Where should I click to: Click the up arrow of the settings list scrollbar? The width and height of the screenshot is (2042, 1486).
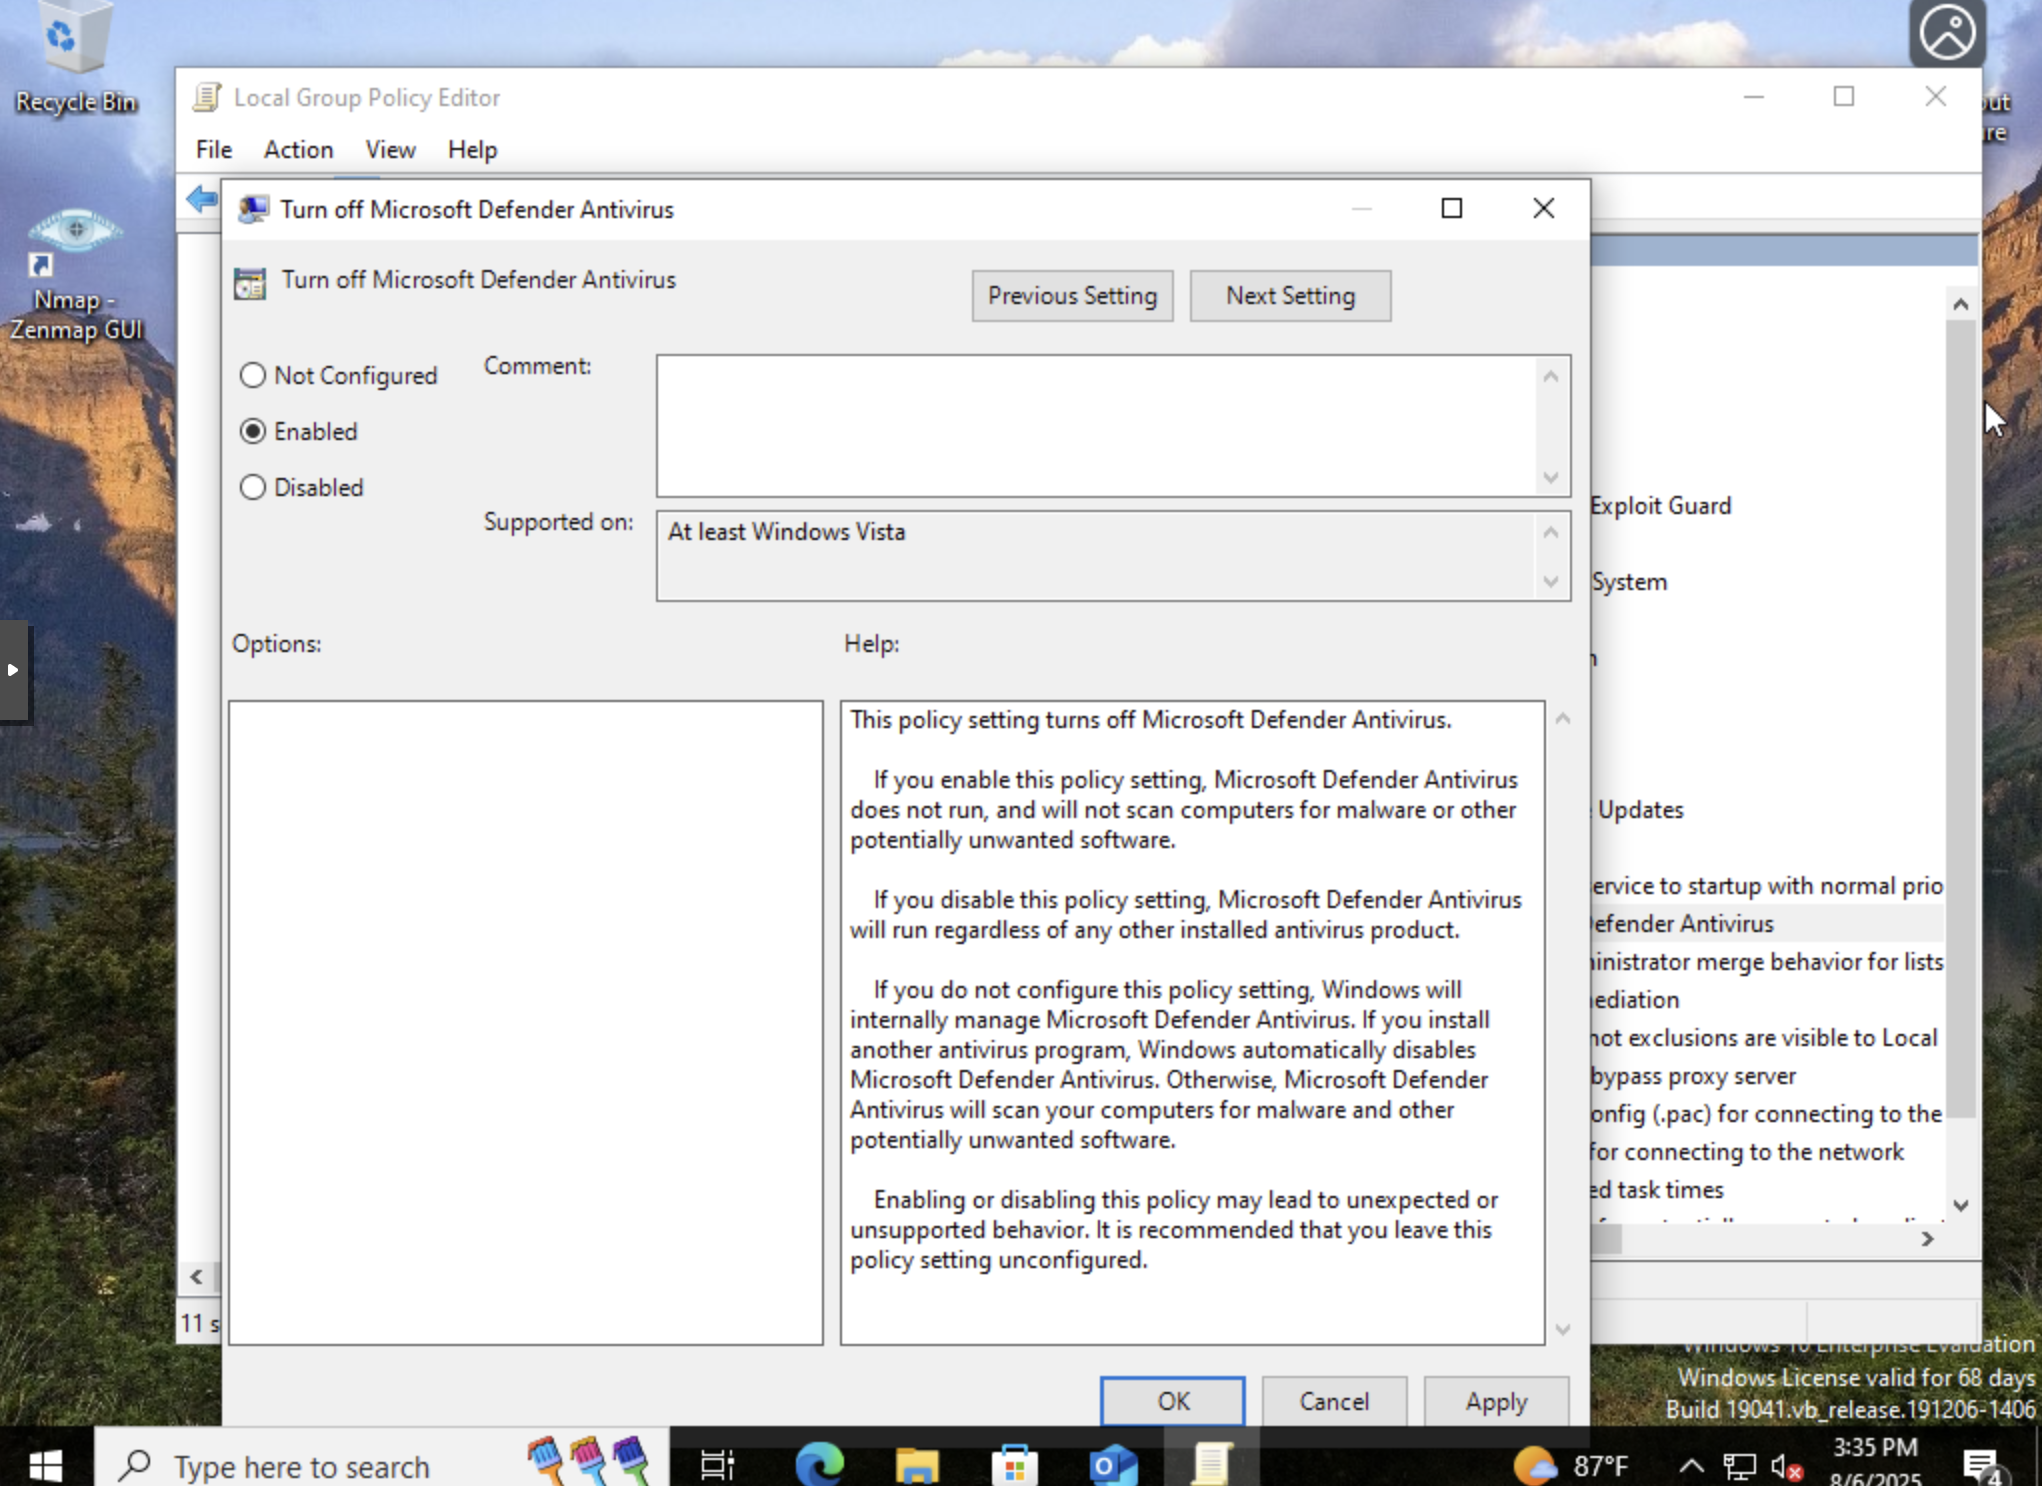tap(1960, 304)
